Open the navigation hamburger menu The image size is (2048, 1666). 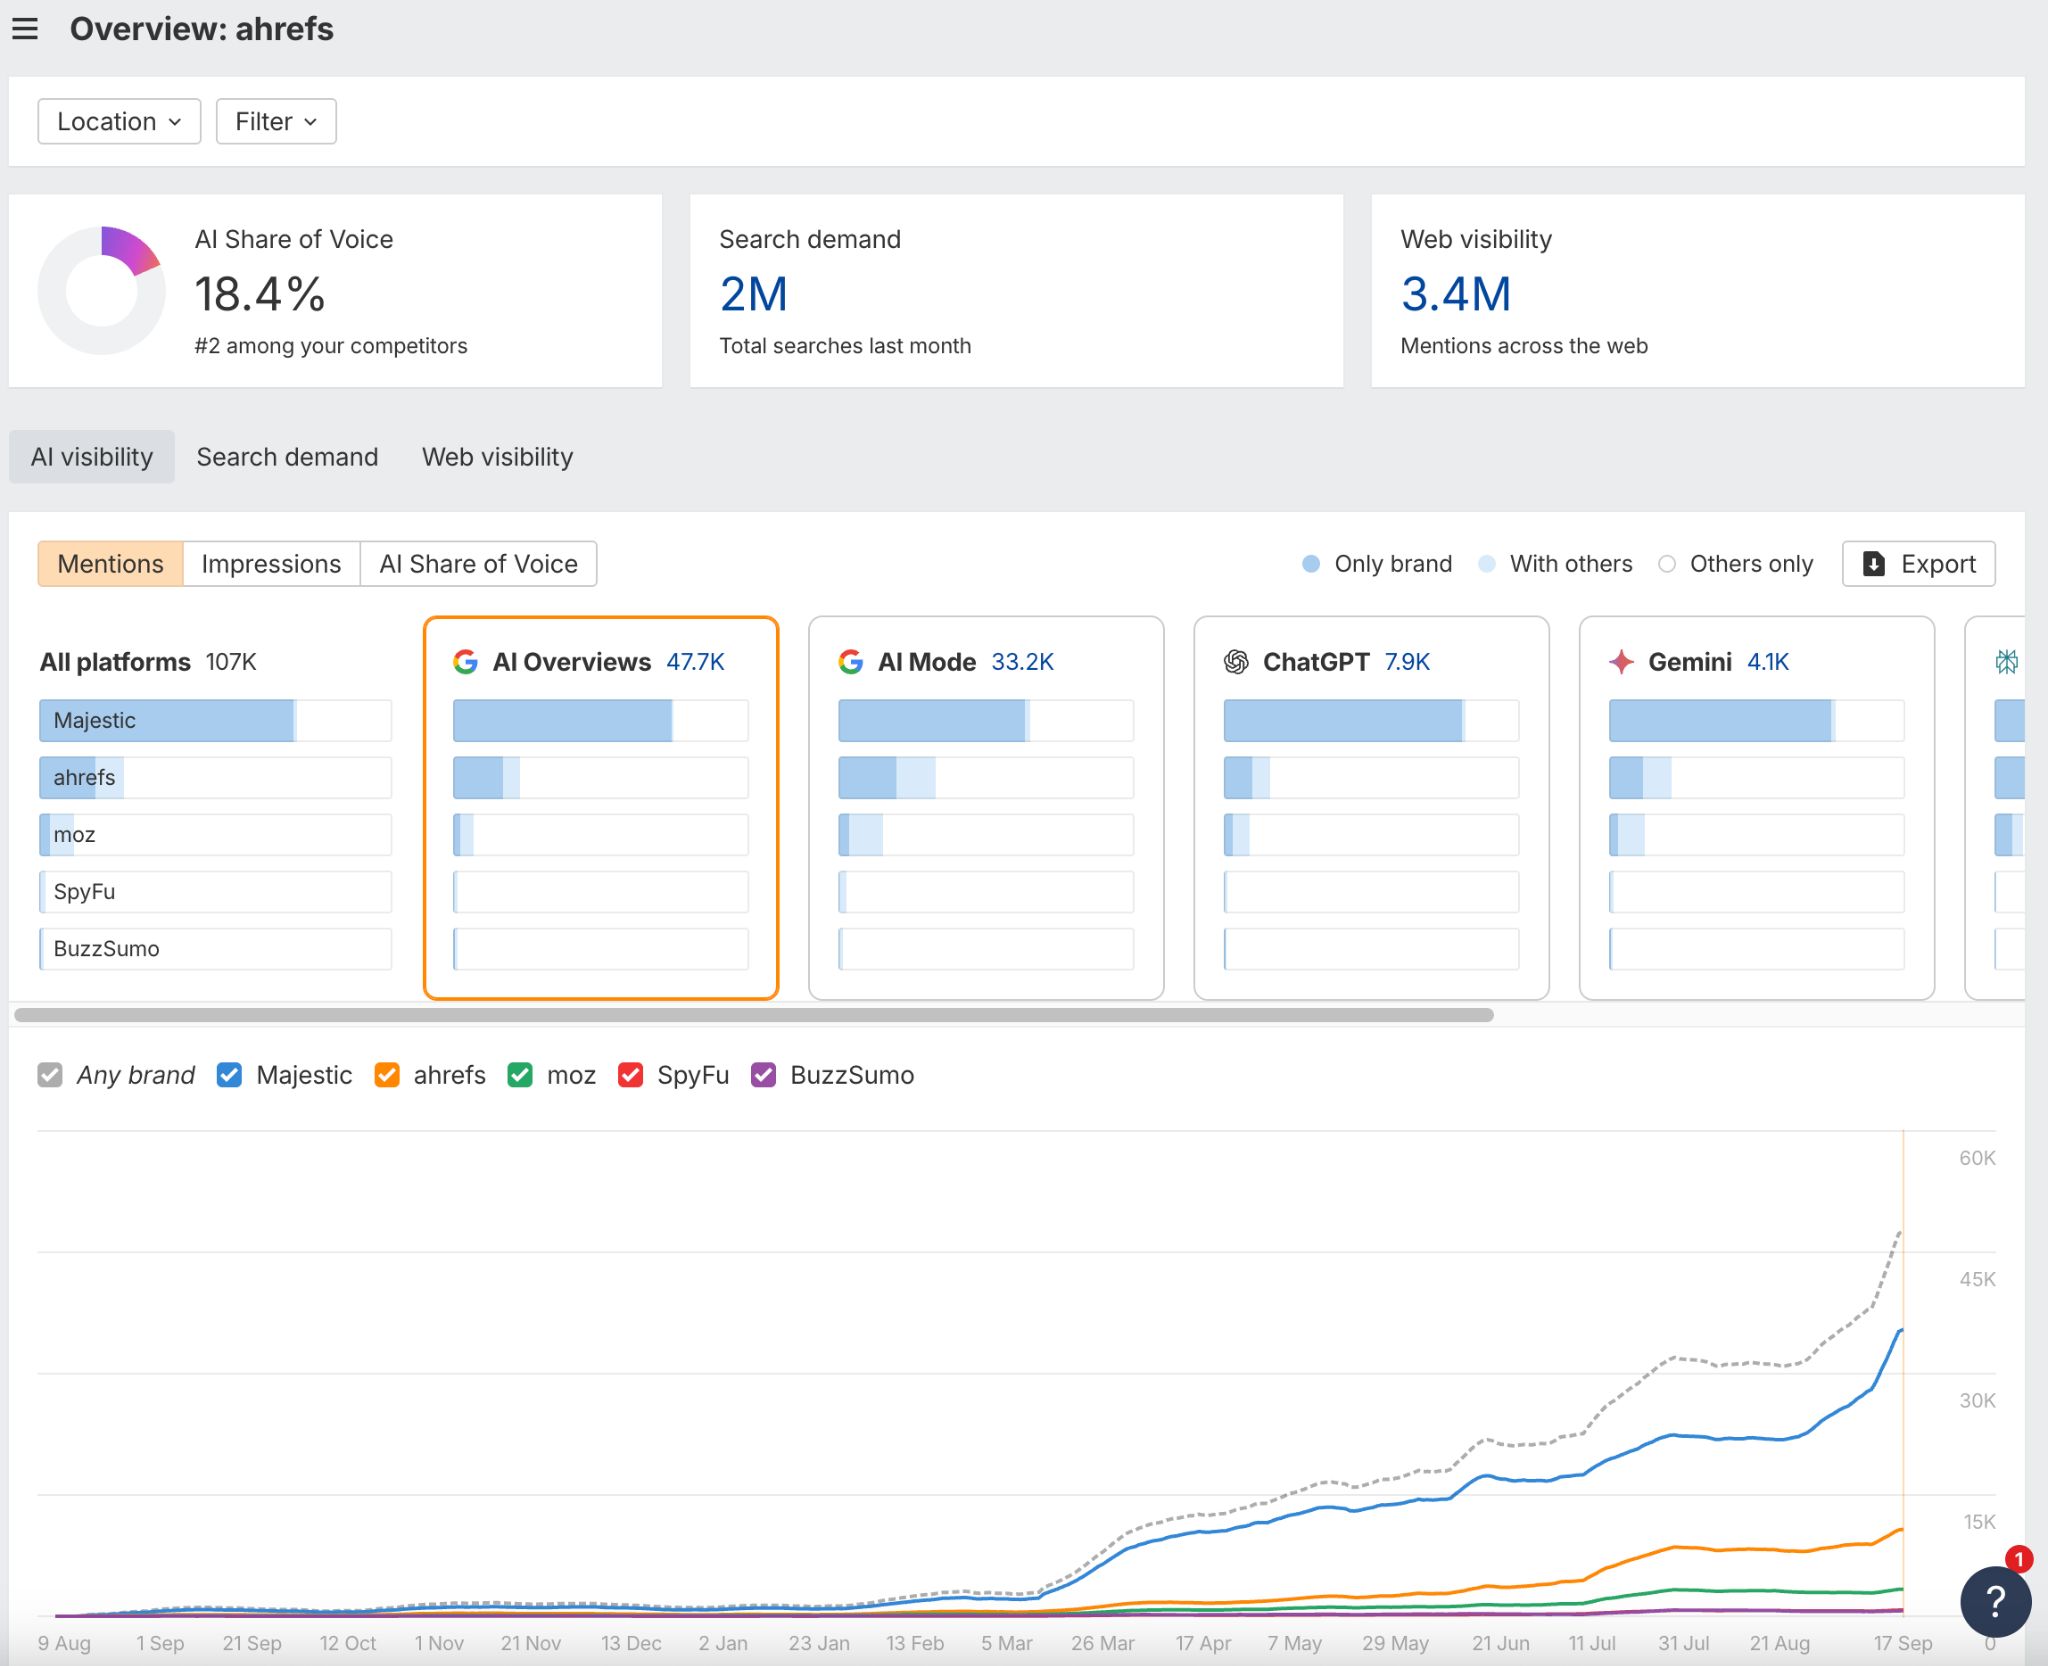(x=25, y=29)
